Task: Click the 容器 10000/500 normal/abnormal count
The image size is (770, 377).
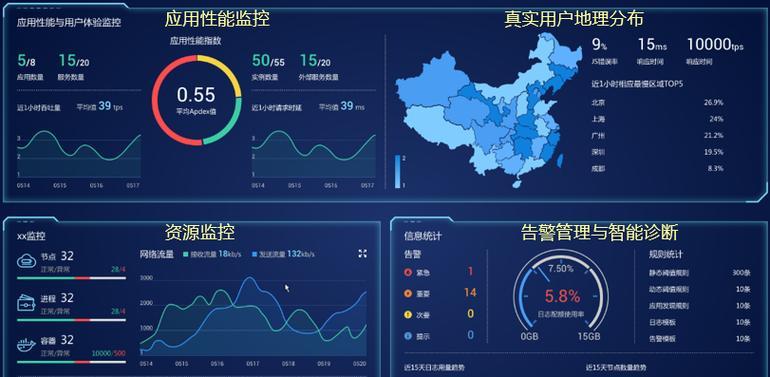Action: (109, 353)
